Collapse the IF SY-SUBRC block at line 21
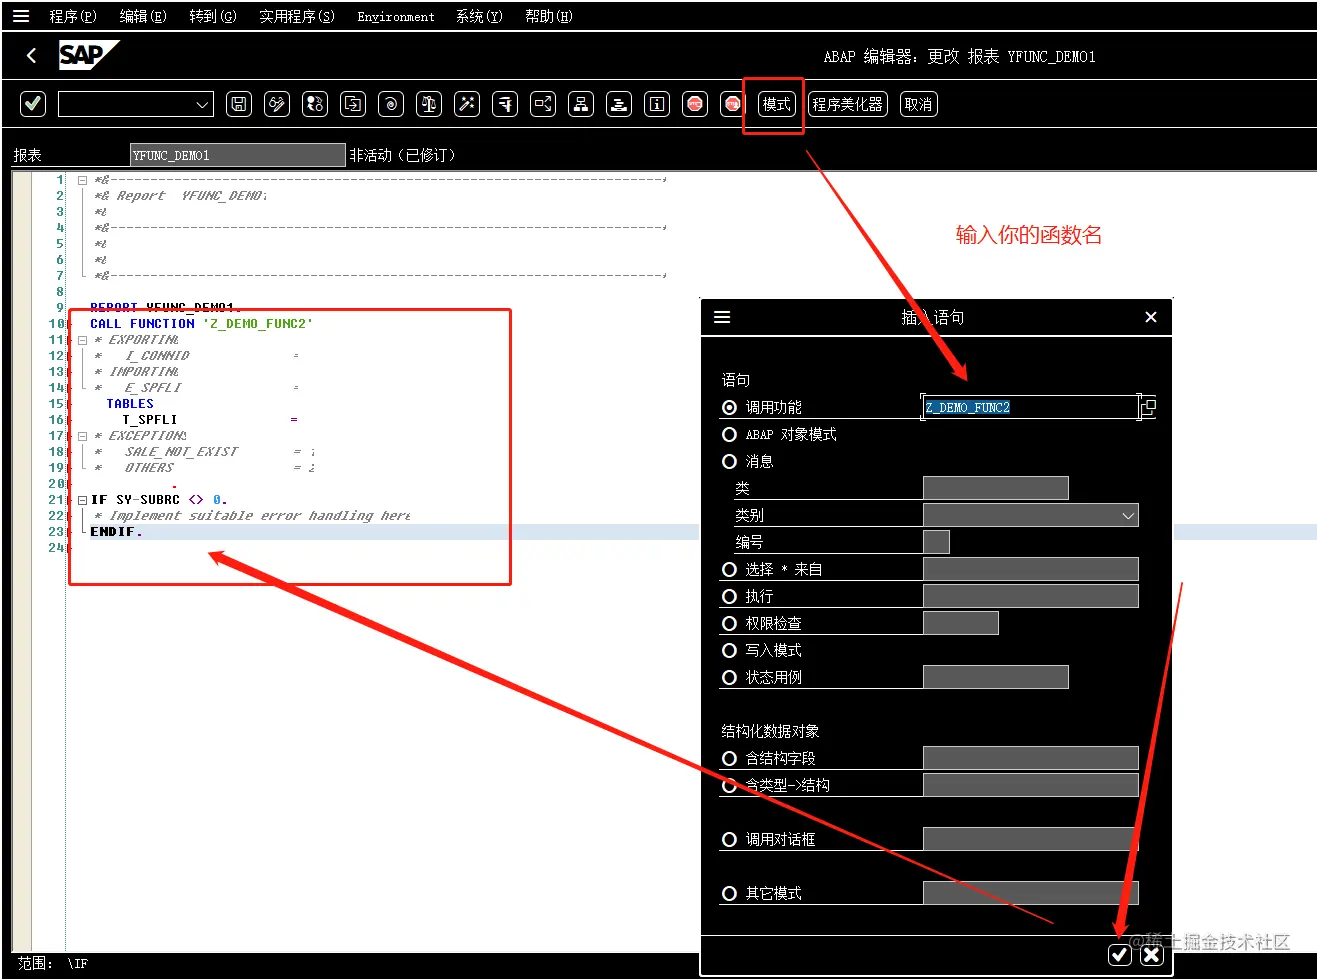This screenshot has width=1317, height=979. click(82, 500)
